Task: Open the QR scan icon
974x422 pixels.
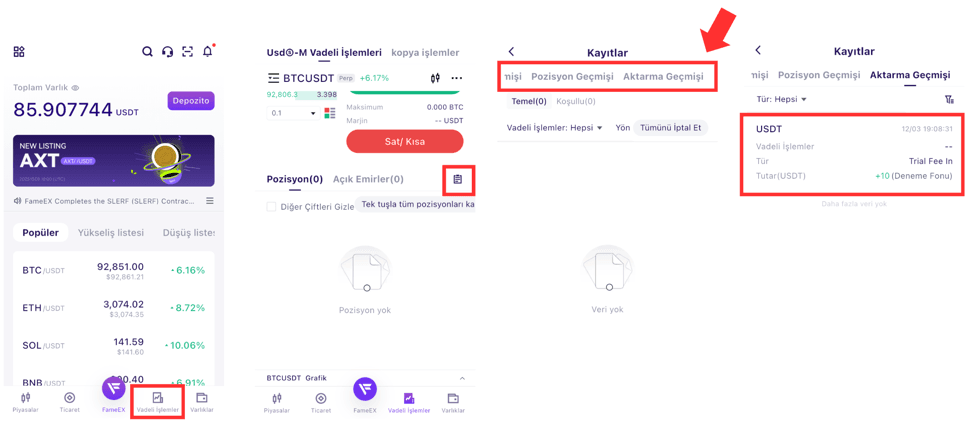Action: pos(187,52)
